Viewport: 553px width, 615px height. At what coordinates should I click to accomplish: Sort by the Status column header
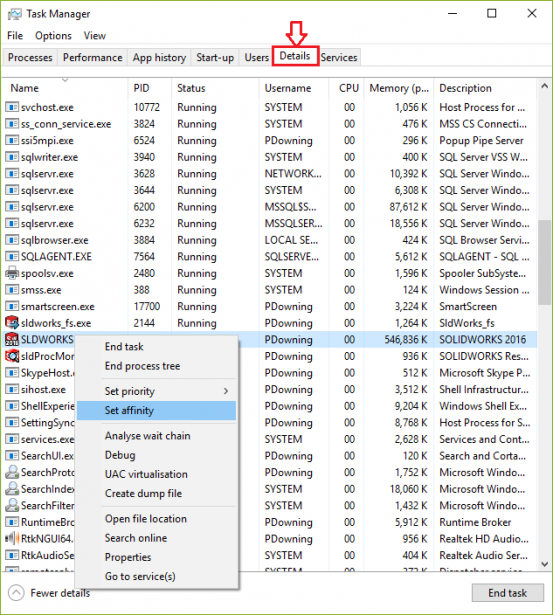point(215,88)
